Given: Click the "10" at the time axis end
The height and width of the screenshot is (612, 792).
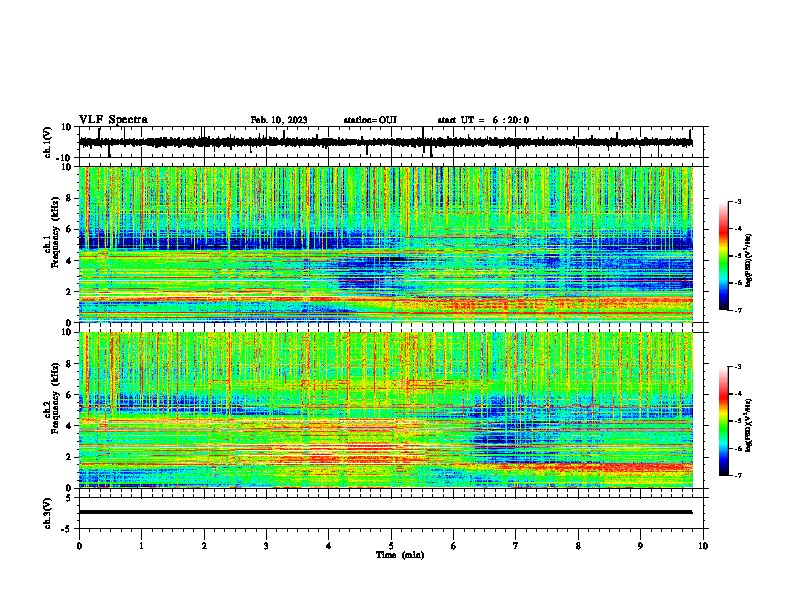Looking at the screenshot, I should point(703,546).
